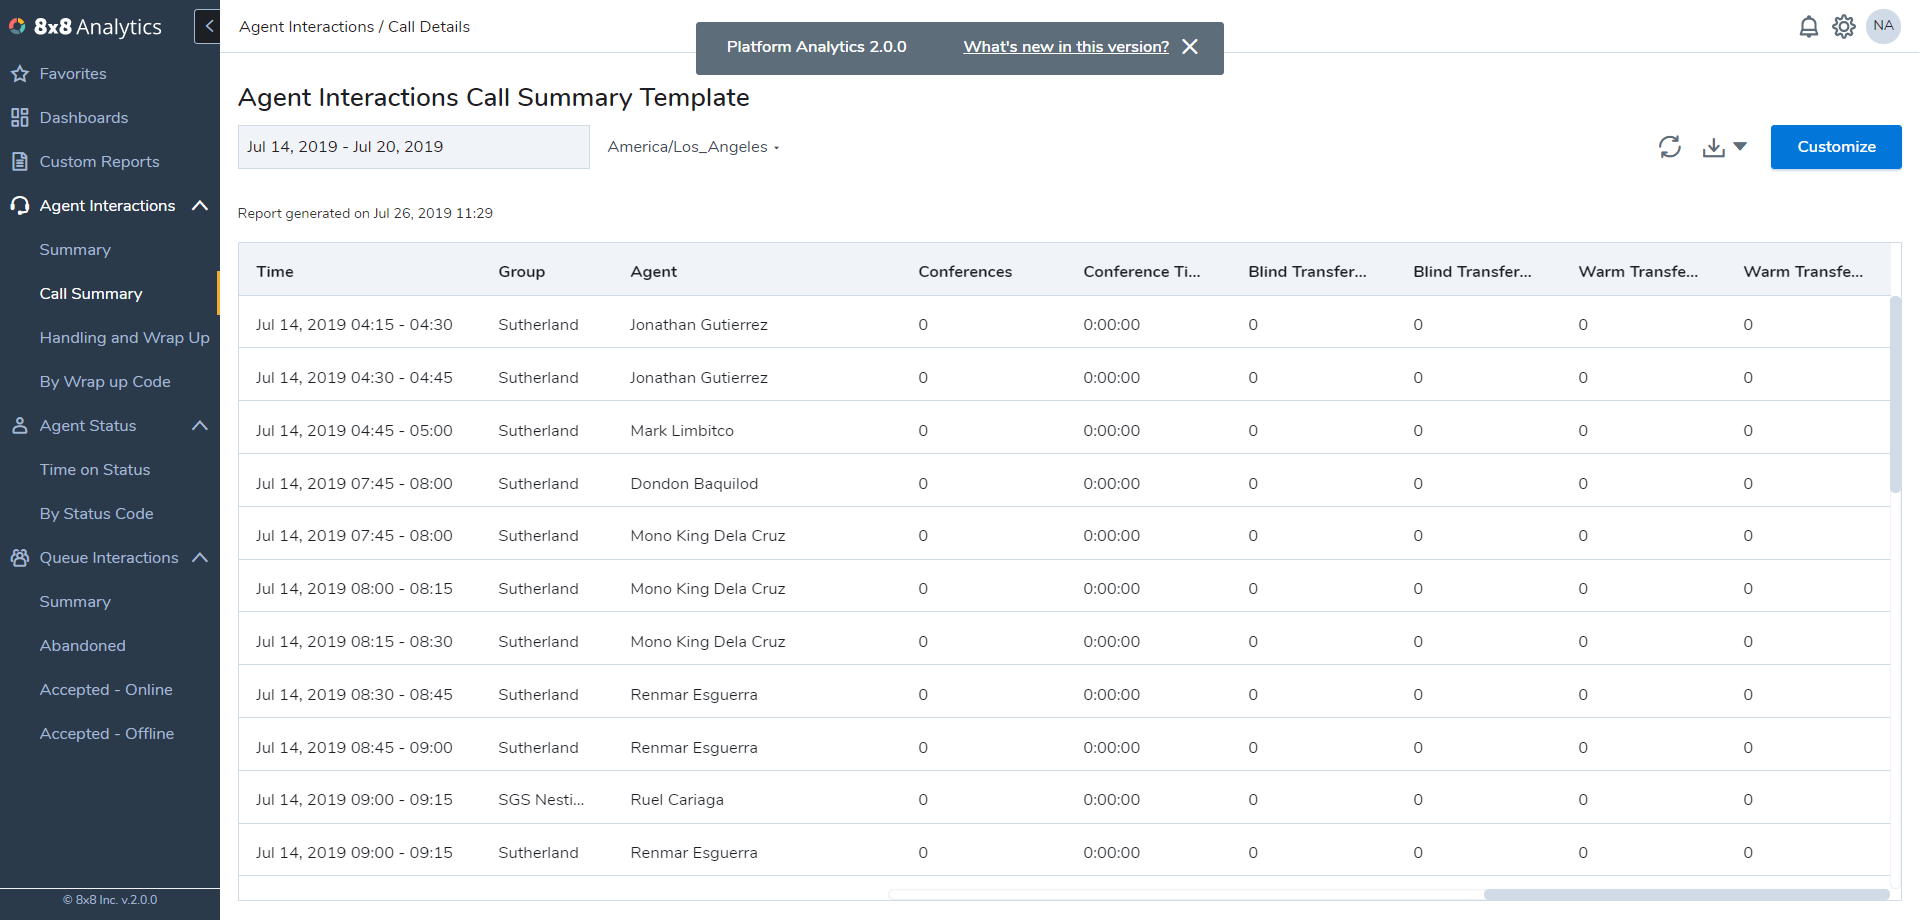Open Handling and Wrap Up report
Viewport: 1920px width, 920px height.
coord(124,338)
